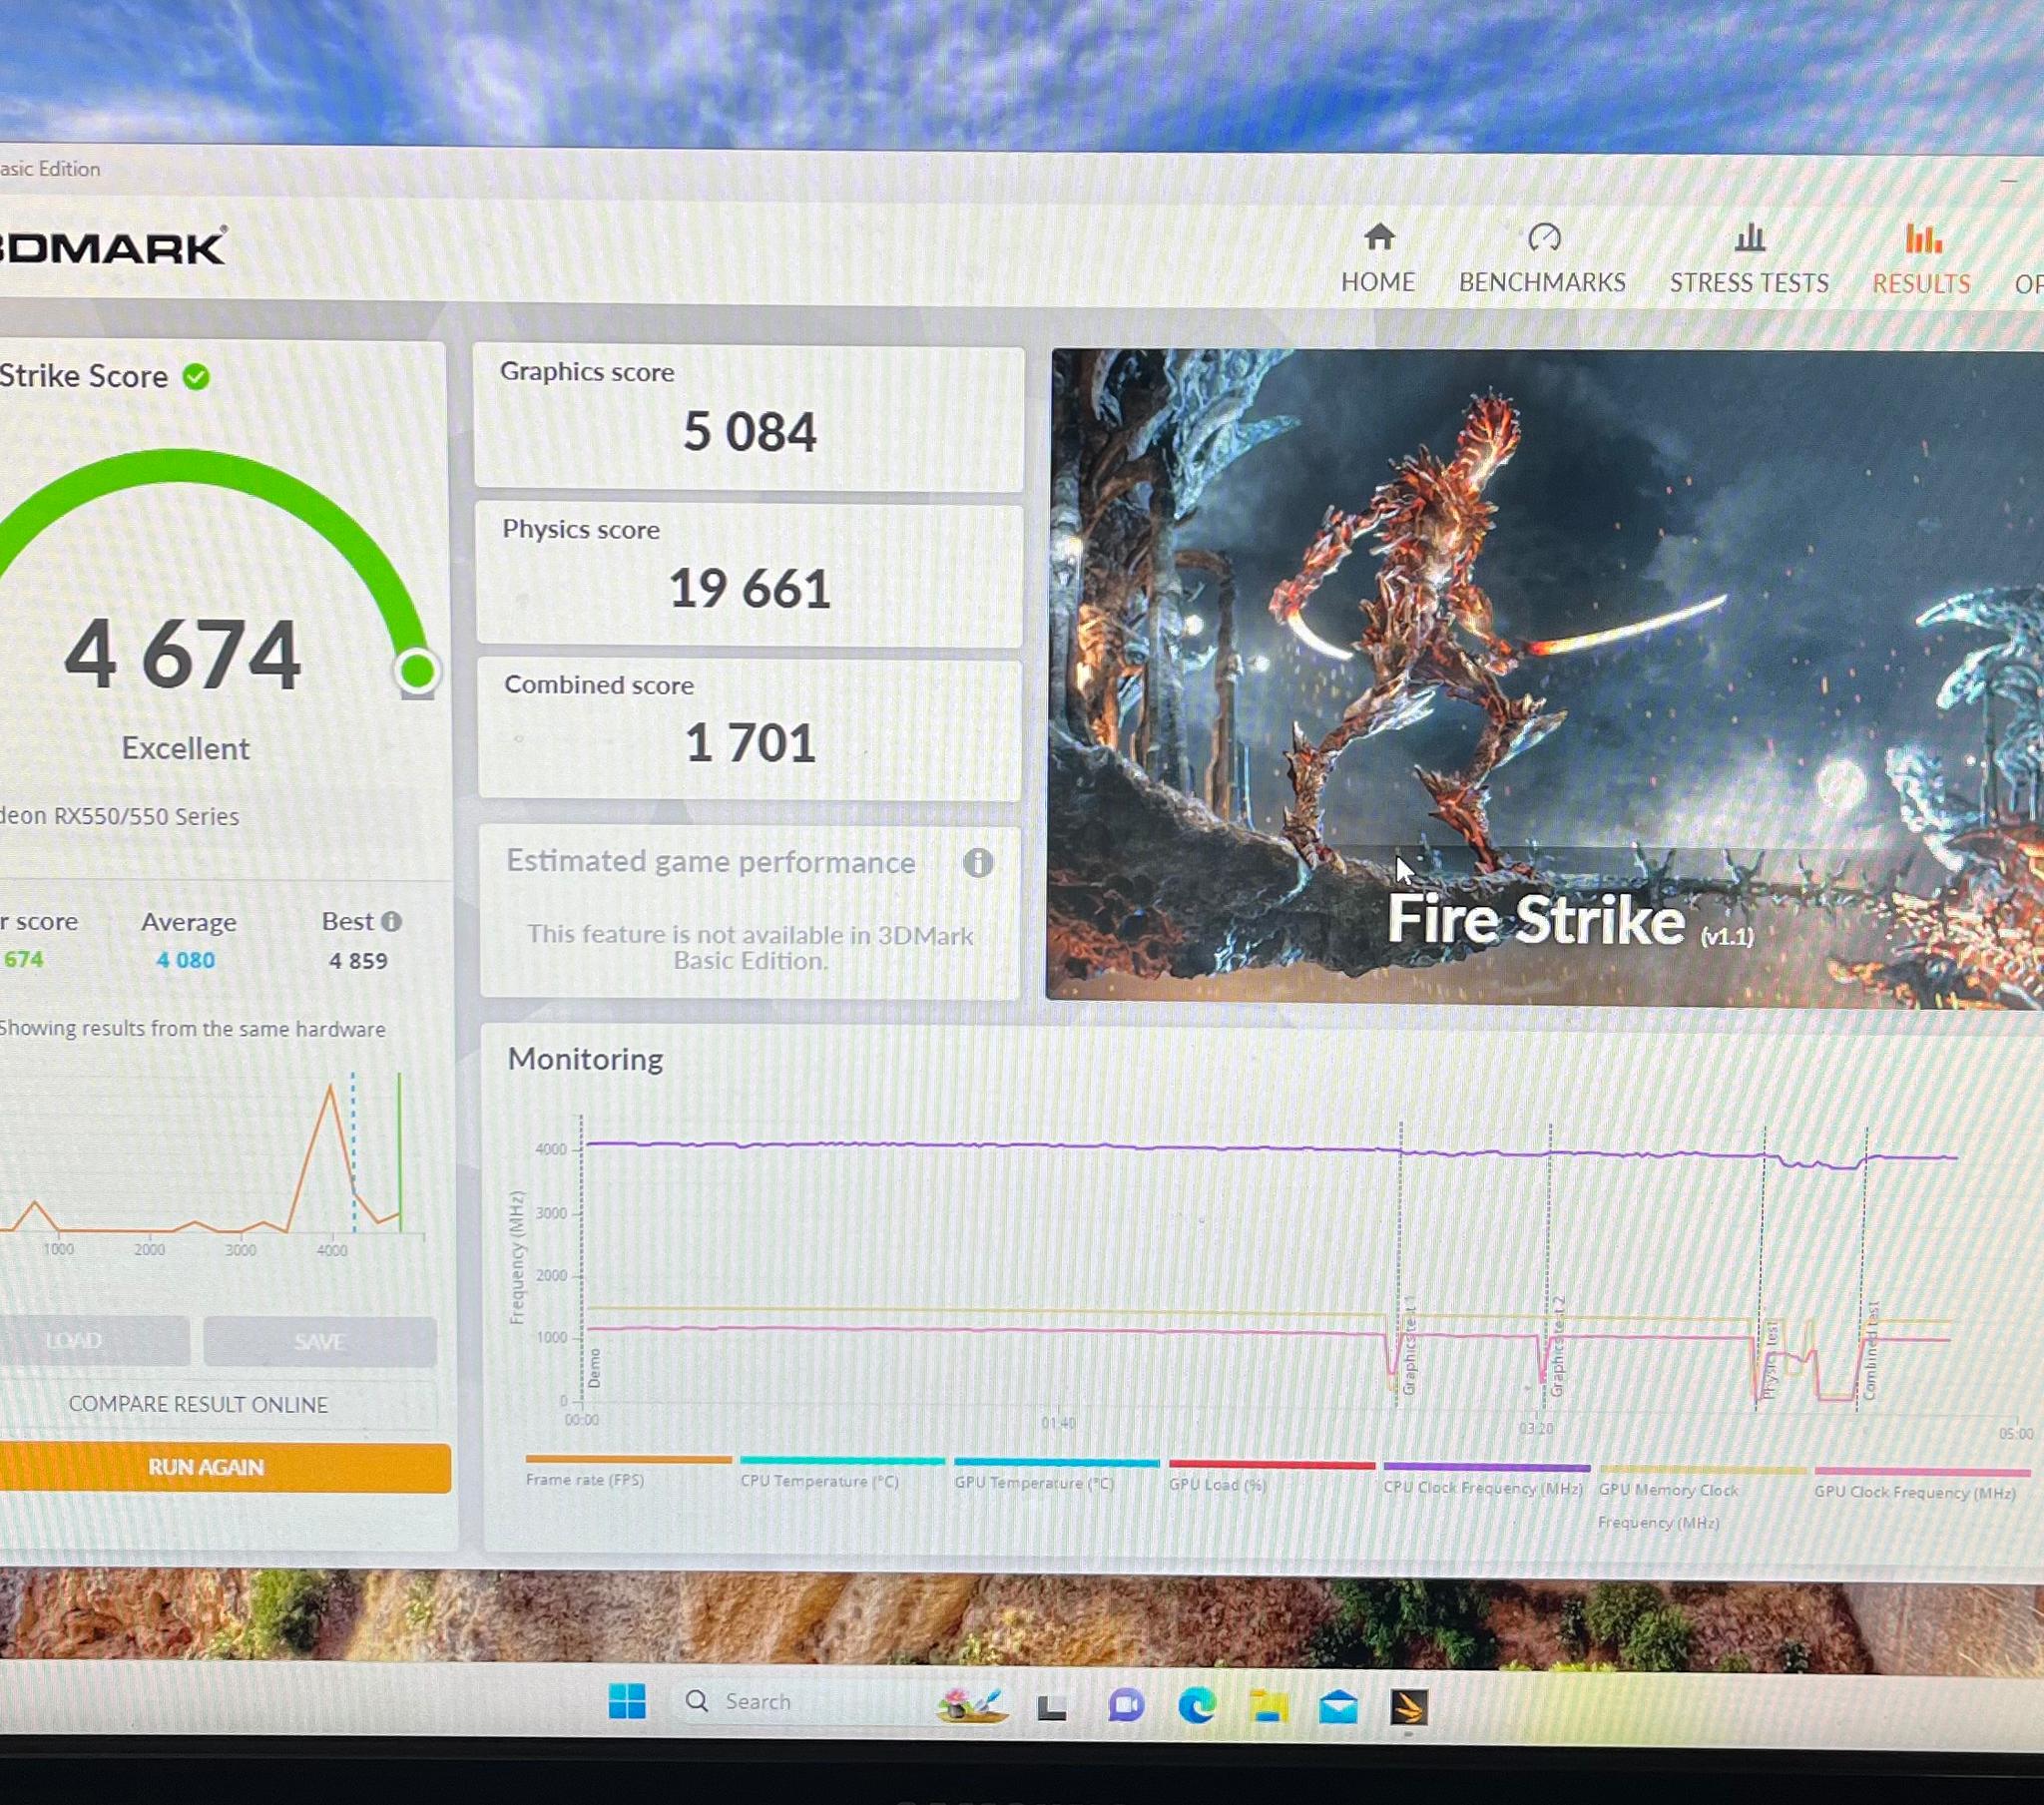Click the info icon next to Best
2044x1805 pixels.
[392, 922]
